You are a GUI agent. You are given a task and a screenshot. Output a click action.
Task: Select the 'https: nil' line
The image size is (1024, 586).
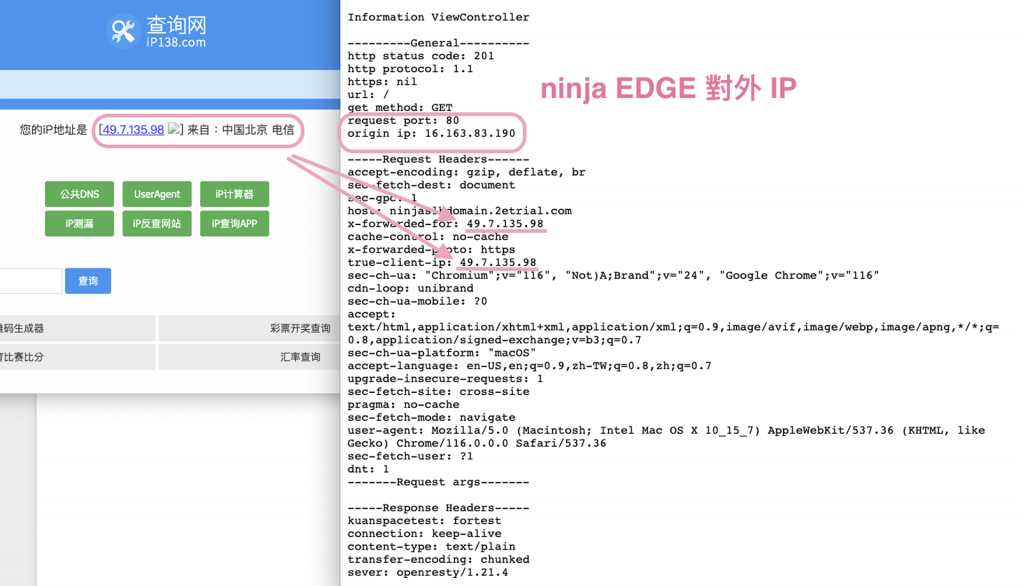[x=382, y=82]
